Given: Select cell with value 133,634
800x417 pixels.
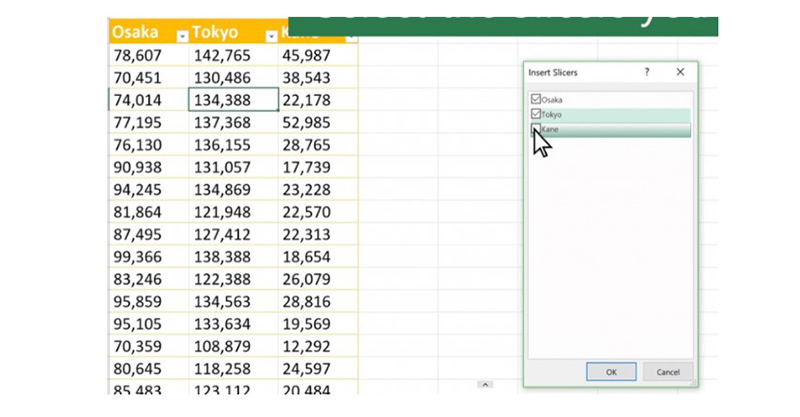Looking at the screenshot, I should point(234,325).
